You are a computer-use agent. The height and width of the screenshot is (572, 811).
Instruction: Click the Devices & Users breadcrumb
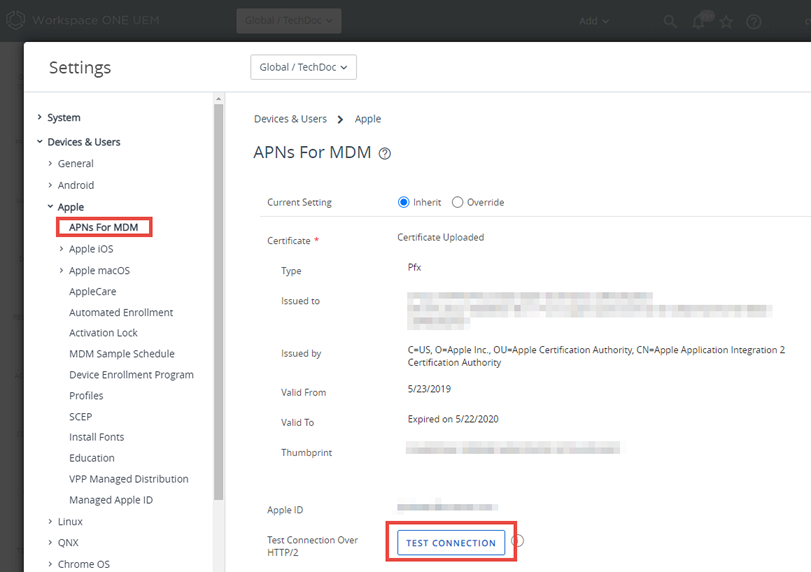coord(290,119)
